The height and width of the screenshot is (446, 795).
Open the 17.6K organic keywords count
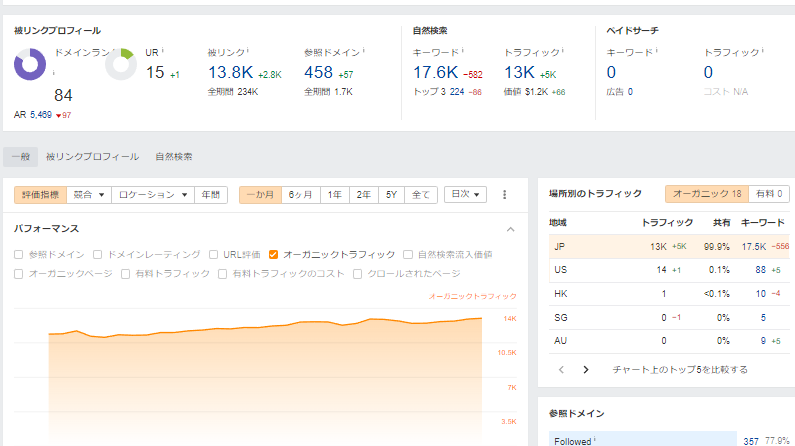(436, 72)
